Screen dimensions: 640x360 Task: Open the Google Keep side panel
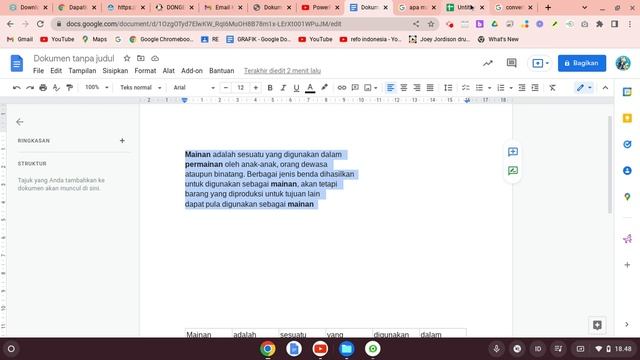[x=627, y=118]
